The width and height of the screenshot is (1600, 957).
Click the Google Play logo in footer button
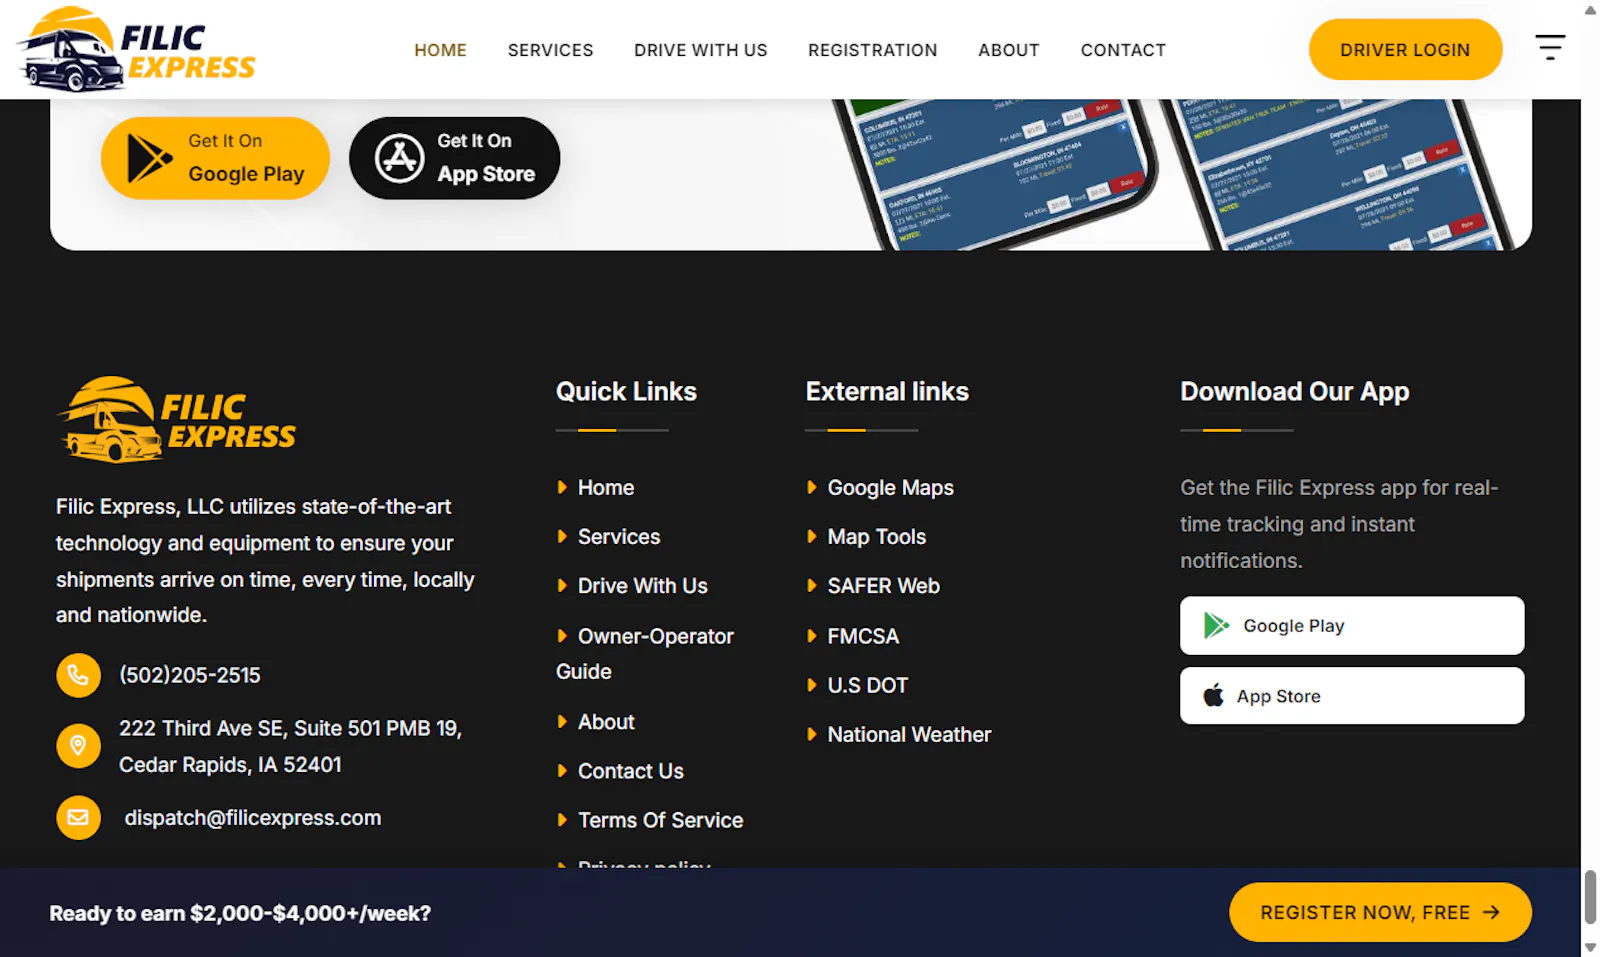[1216, 626]
